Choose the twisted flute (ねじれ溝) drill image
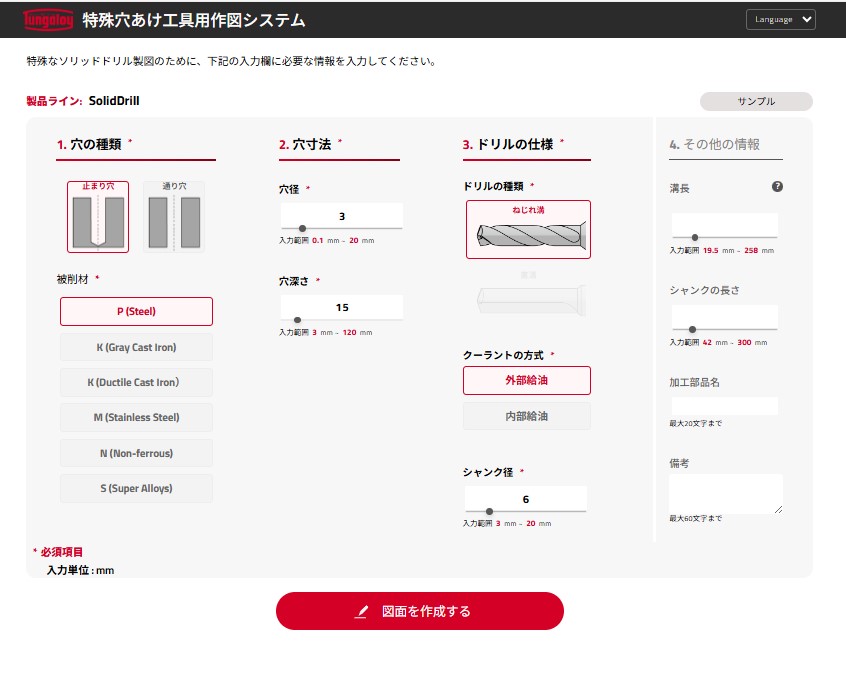This screenshot has height=697, width=846. click(527, 230)
